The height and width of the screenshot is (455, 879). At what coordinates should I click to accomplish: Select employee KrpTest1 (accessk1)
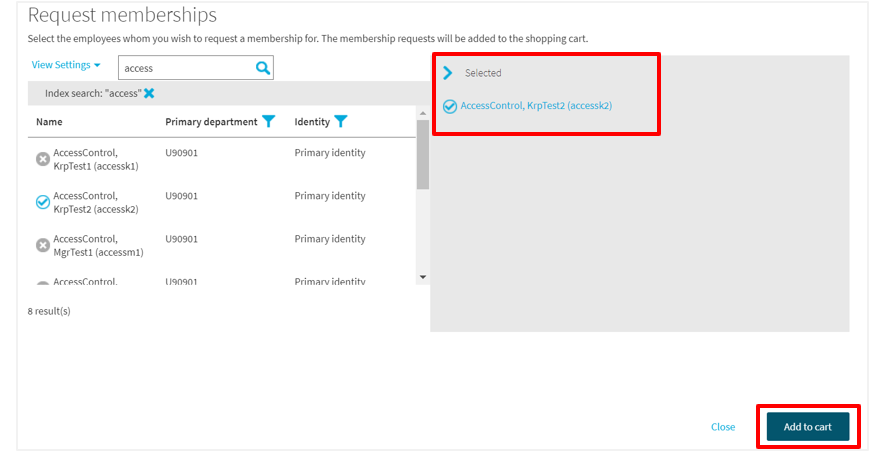click(x=43, y=159)
